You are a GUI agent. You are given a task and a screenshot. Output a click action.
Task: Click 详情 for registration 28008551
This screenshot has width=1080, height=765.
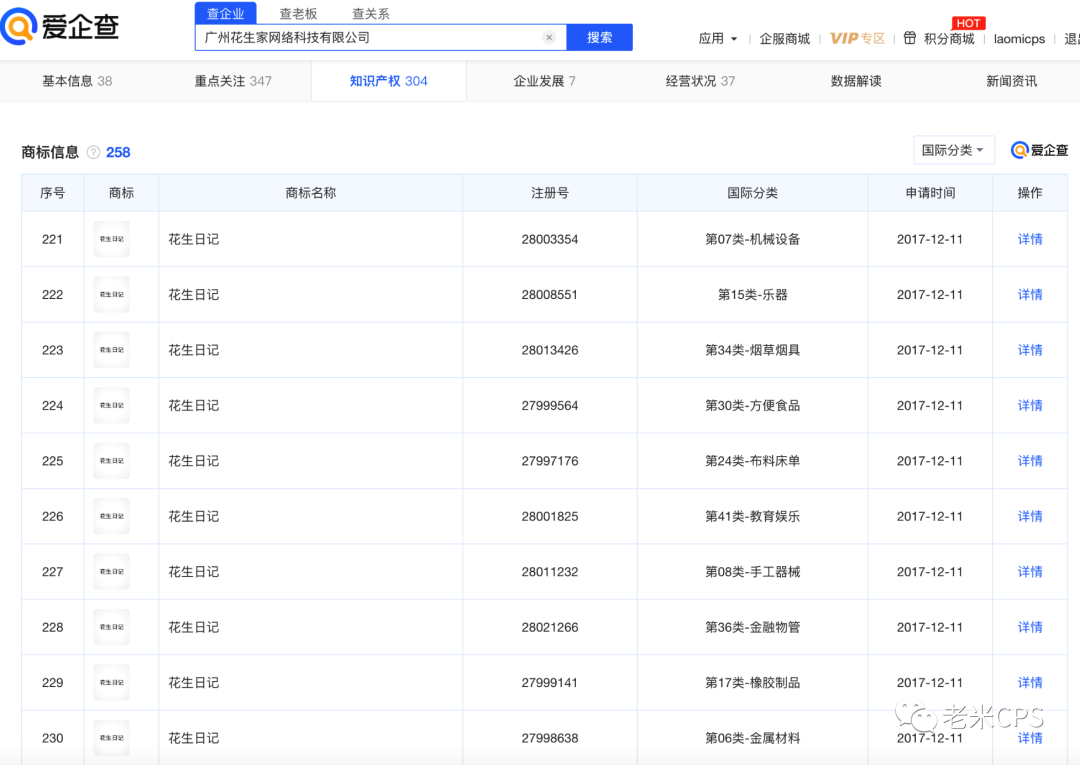(x=1030, y=295)
